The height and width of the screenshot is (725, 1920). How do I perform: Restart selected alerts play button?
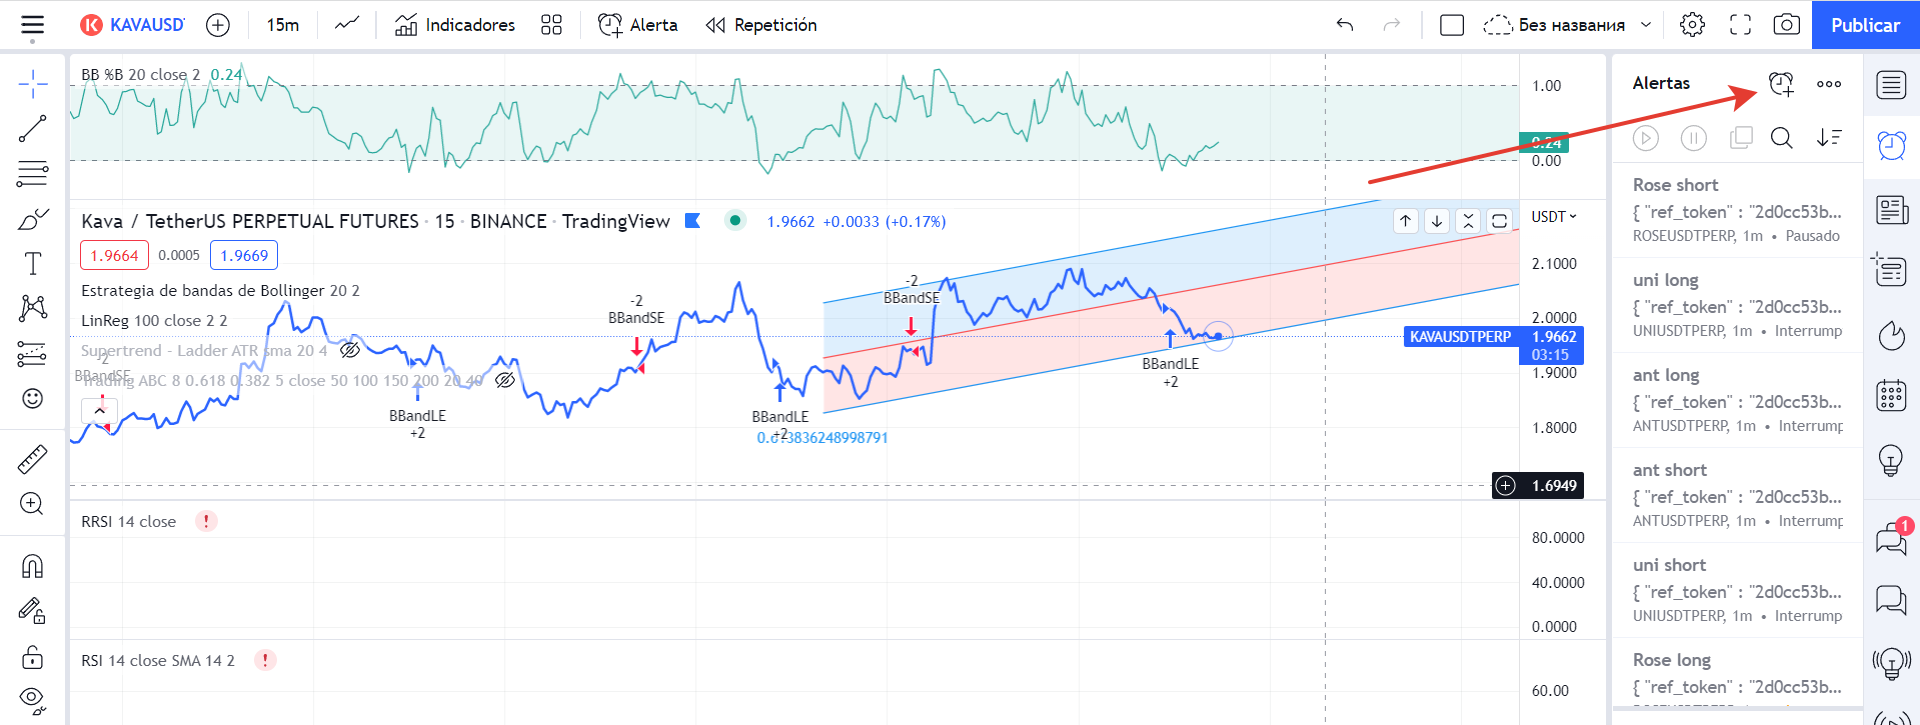[x=1646, y=138]
